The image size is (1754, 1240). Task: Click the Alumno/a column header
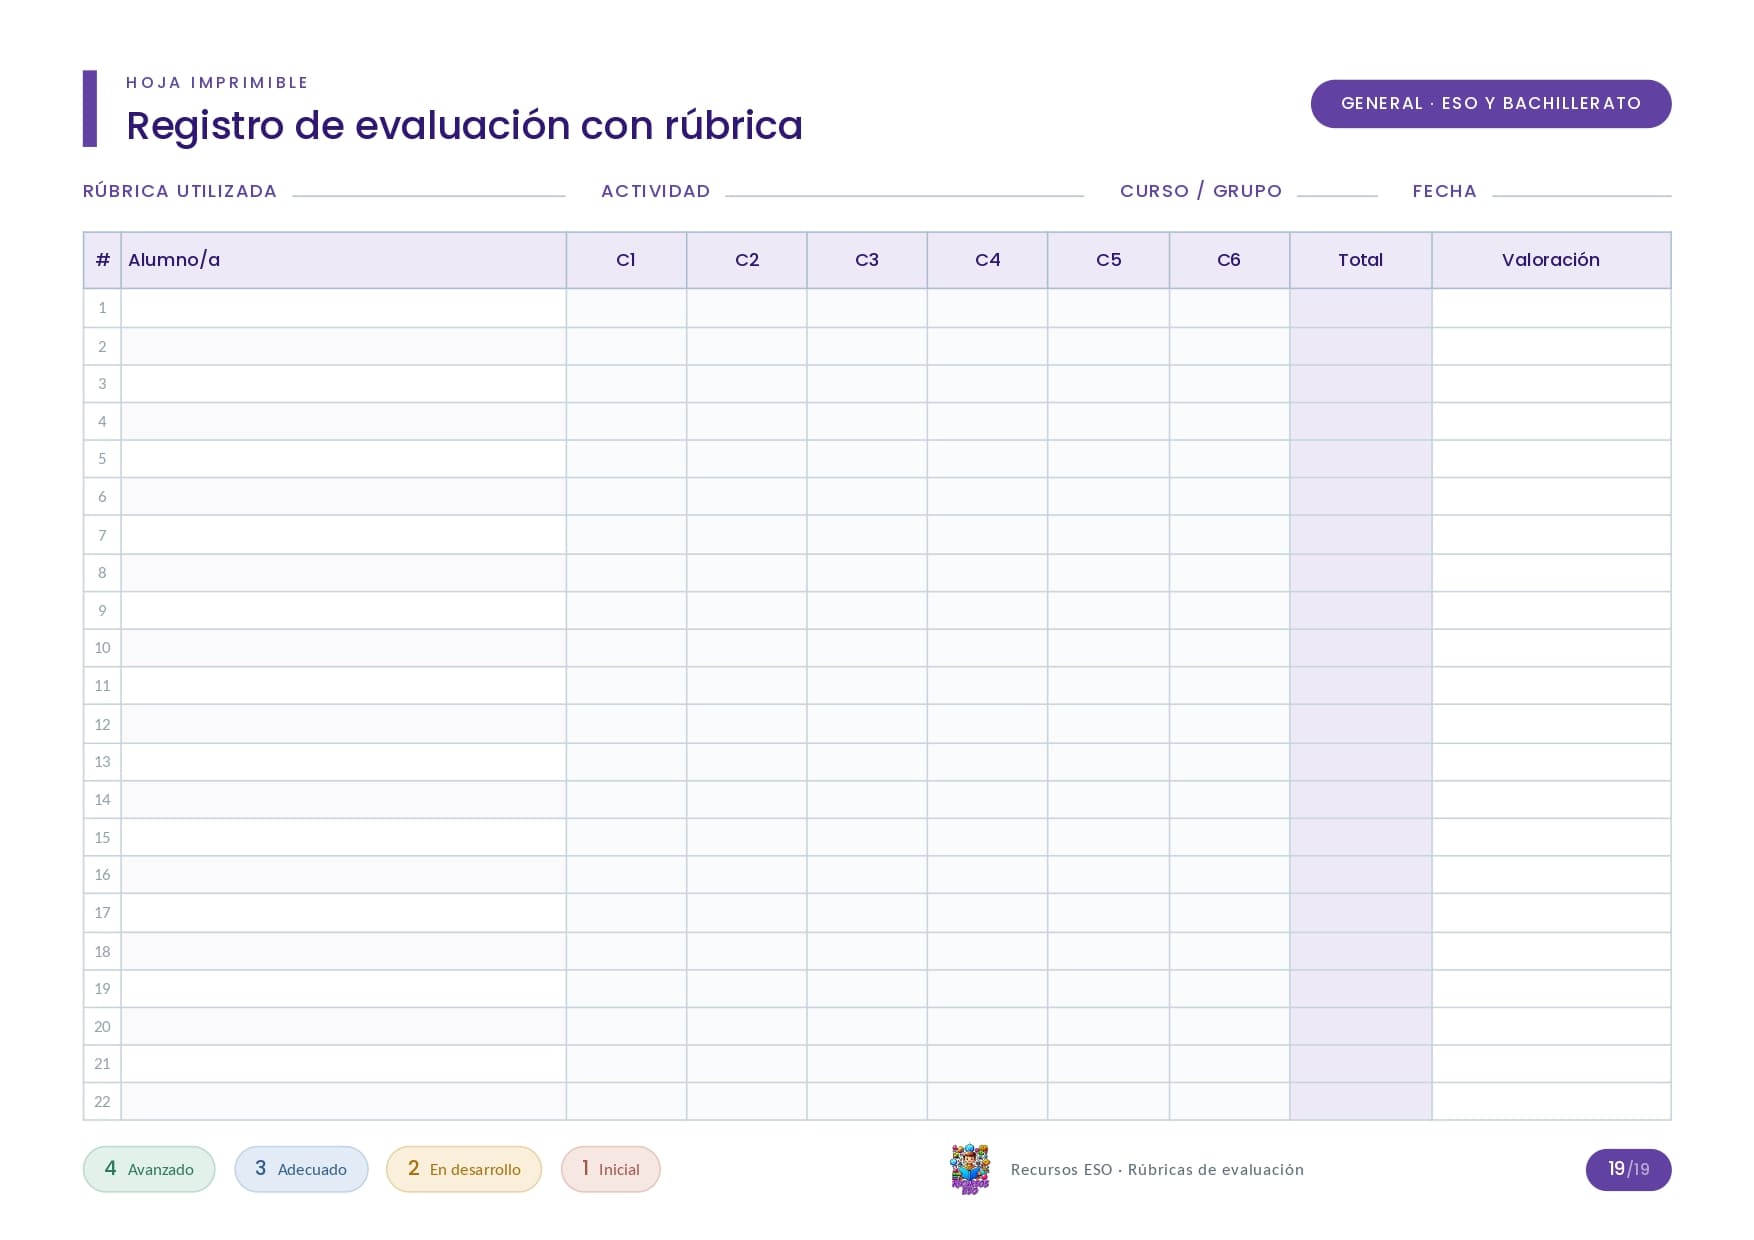tap(344, 260)
